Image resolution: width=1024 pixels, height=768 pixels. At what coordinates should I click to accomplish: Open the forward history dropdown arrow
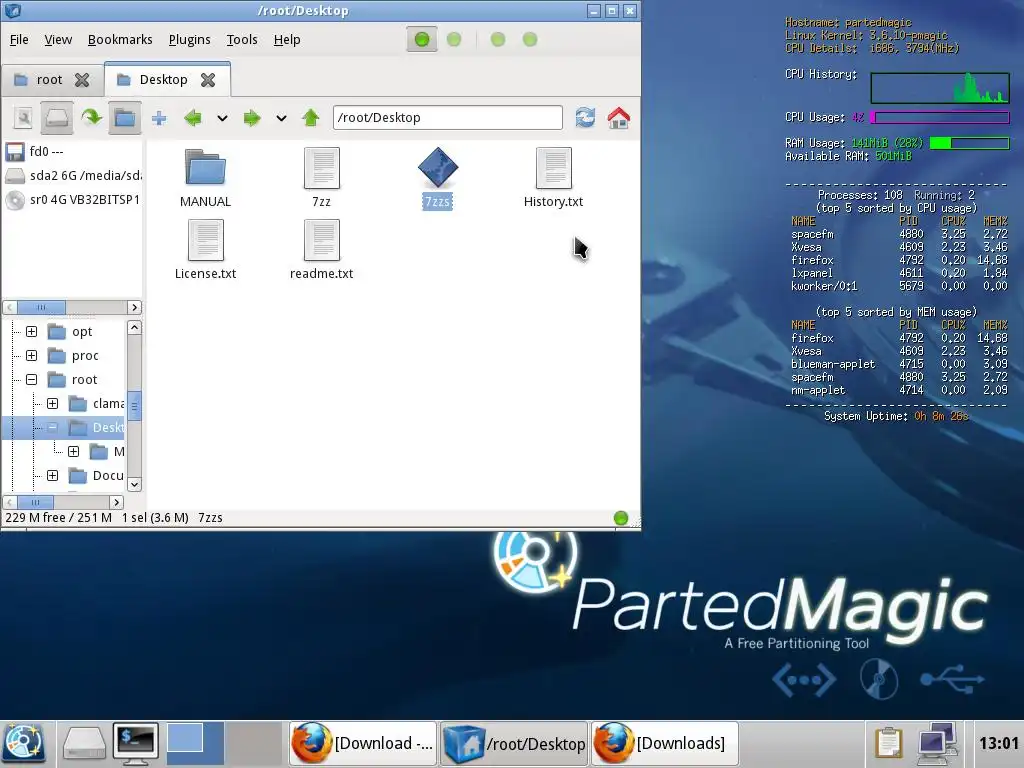281,118
